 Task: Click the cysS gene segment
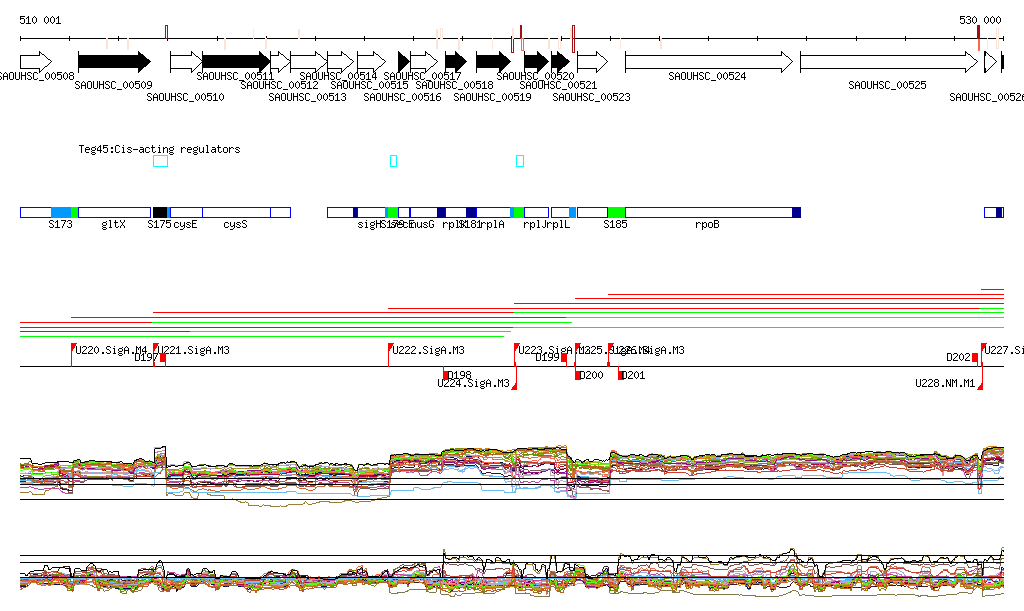pyautogui.click(x=236, y=212)
